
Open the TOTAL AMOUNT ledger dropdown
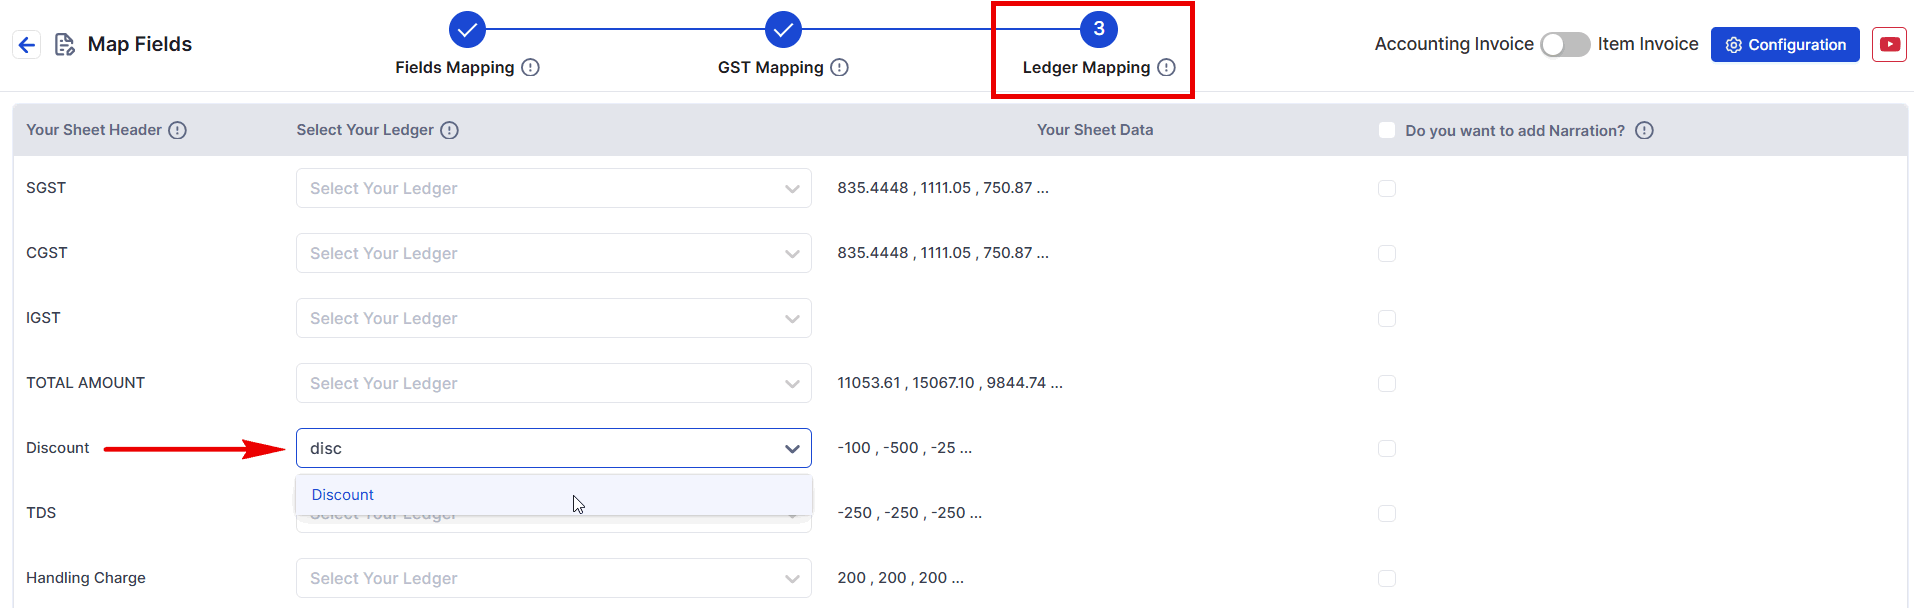553,383
